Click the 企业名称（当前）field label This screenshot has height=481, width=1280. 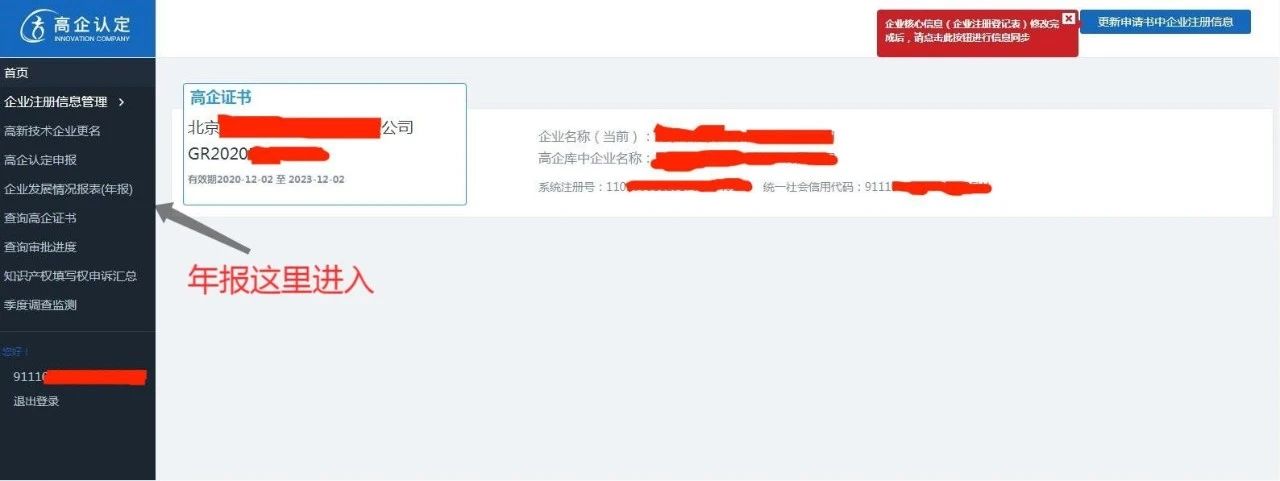[595, 136]
